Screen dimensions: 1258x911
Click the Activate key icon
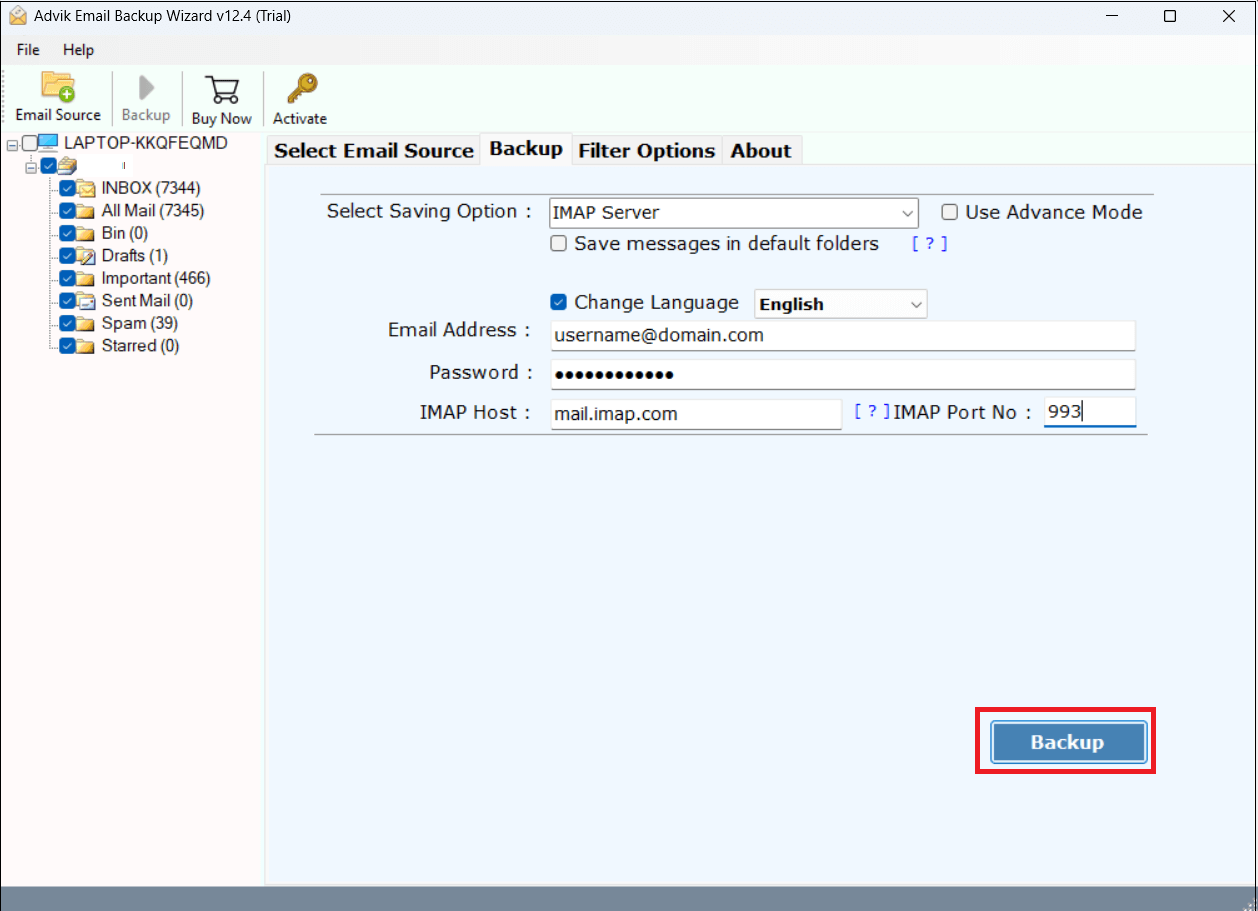(301, 88)
